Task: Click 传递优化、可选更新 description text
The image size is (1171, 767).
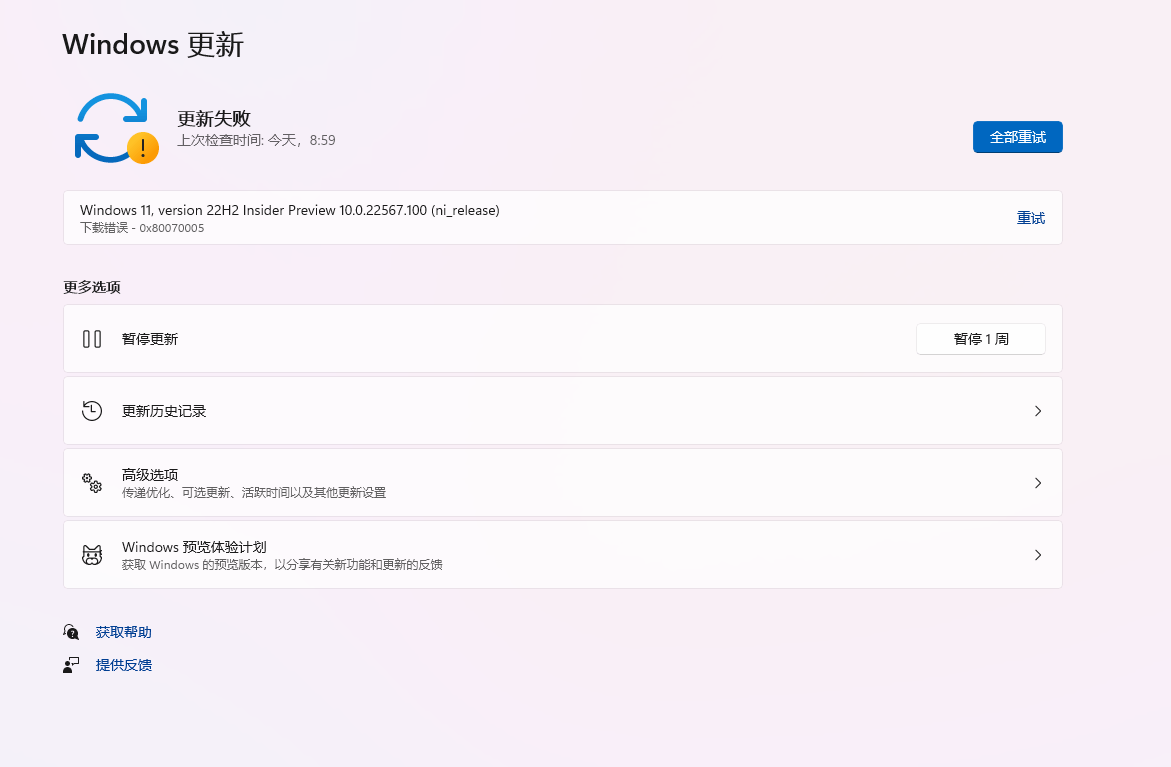Action: (254, 493)
